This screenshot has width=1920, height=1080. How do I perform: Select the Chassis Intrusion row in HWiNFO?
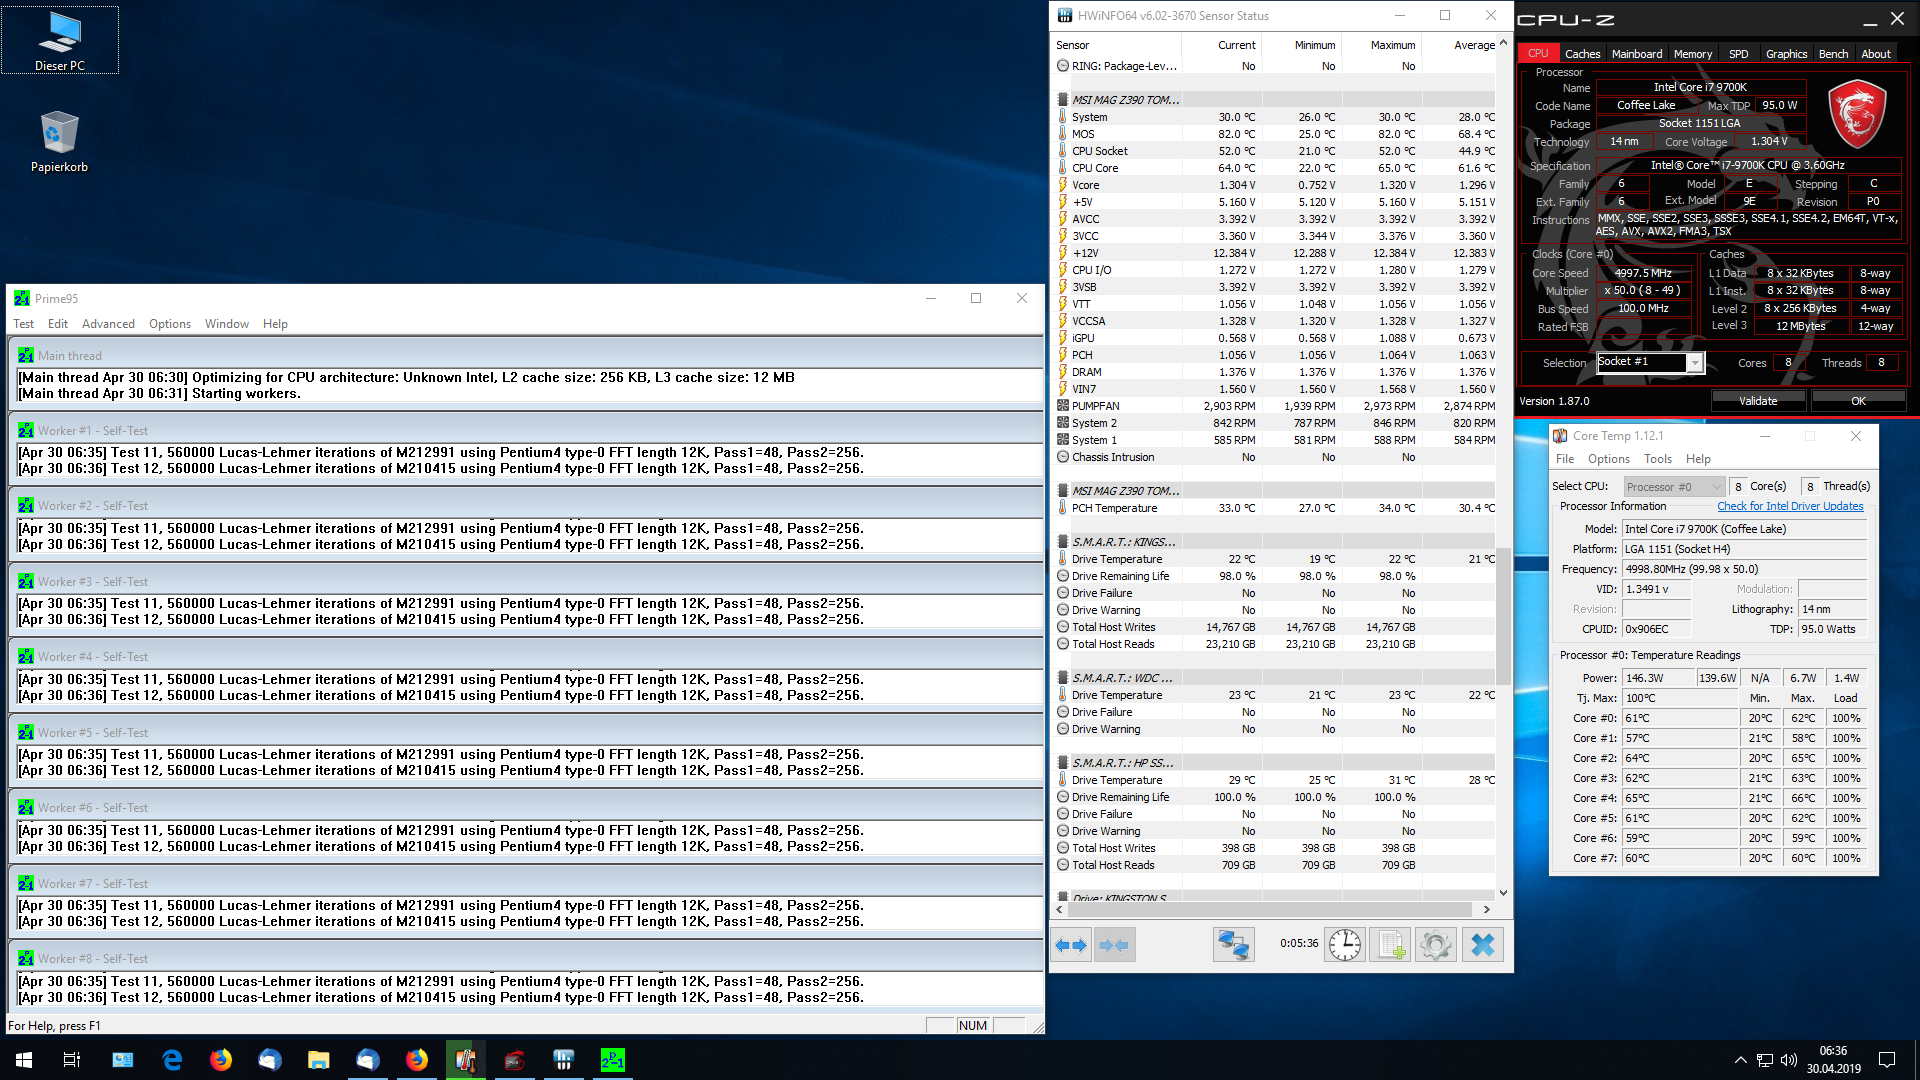tap(1276, 457)
